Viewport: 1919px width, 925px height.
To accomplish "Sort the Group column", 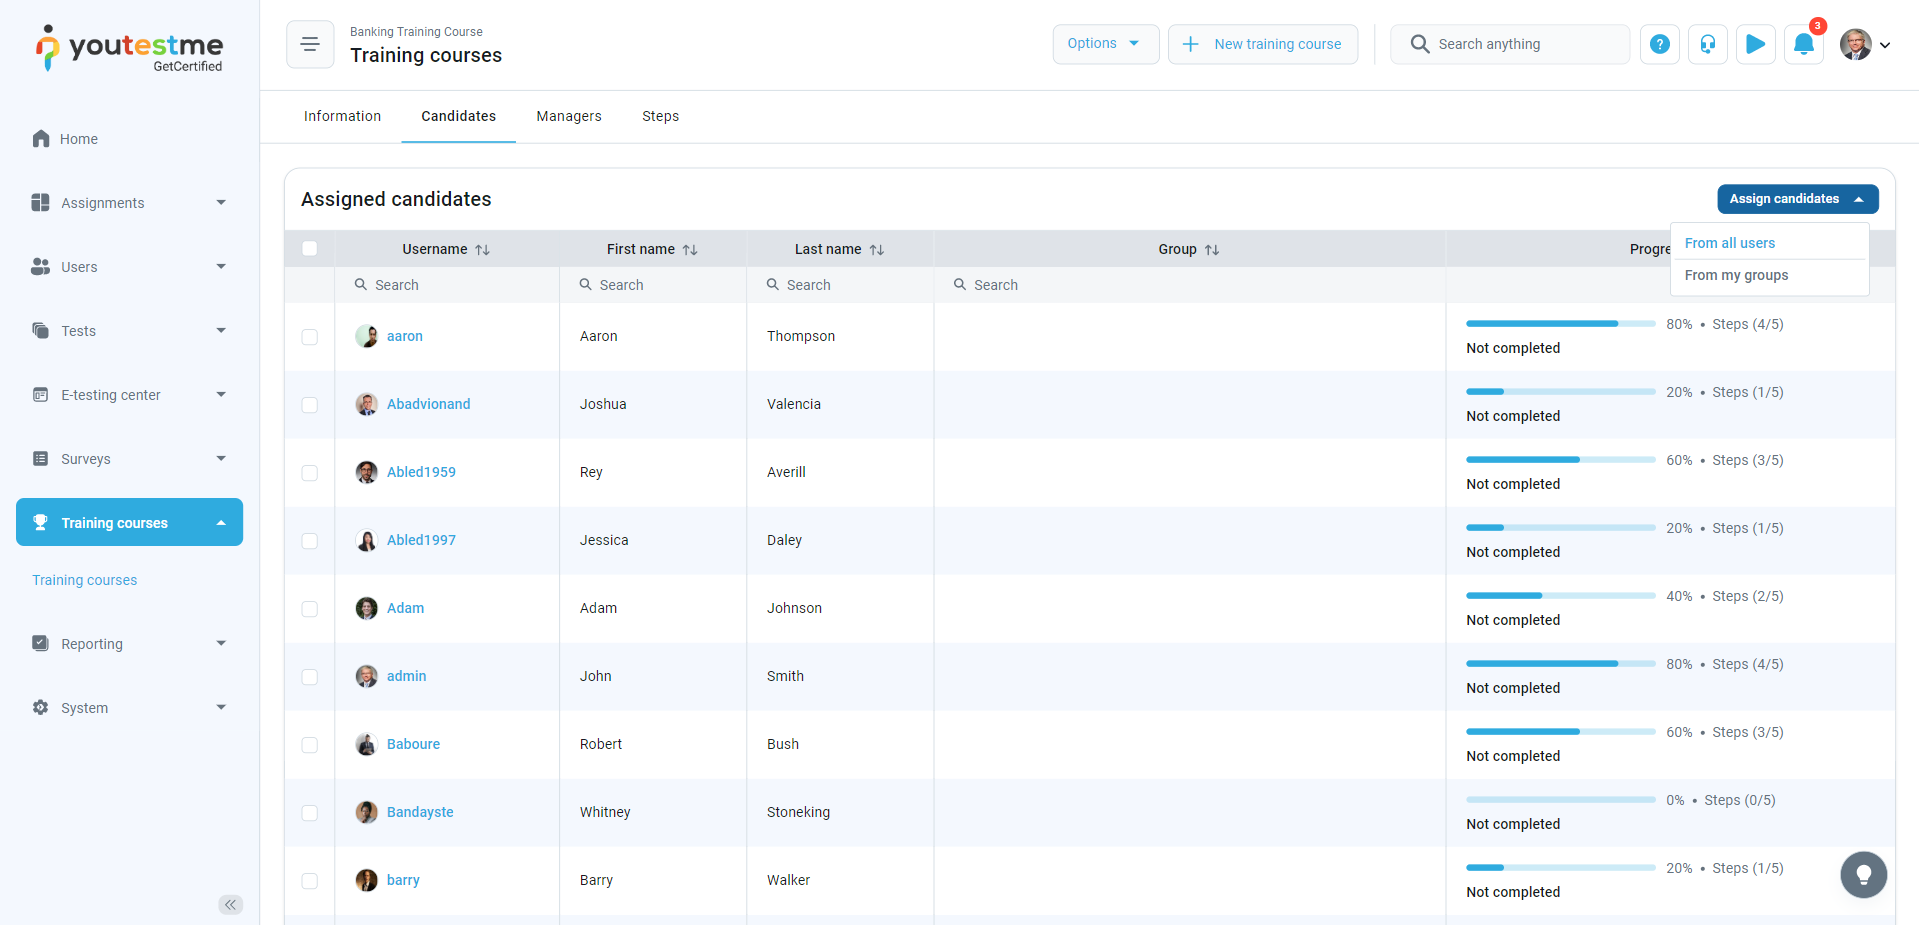I will click(x=1211, y=250).
